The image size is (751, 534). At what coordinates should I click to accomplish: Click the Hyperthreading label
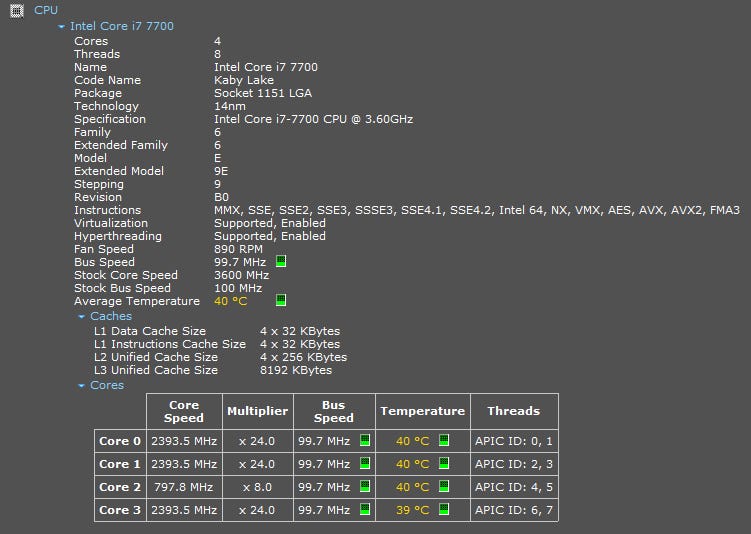click(118, 236)
